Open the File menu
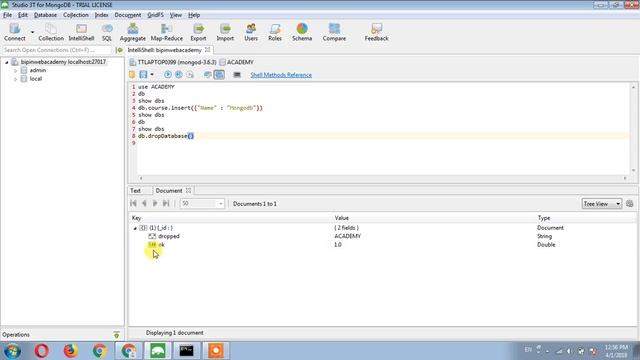This screenshot has width=640, height=360. tap(7, 15)
